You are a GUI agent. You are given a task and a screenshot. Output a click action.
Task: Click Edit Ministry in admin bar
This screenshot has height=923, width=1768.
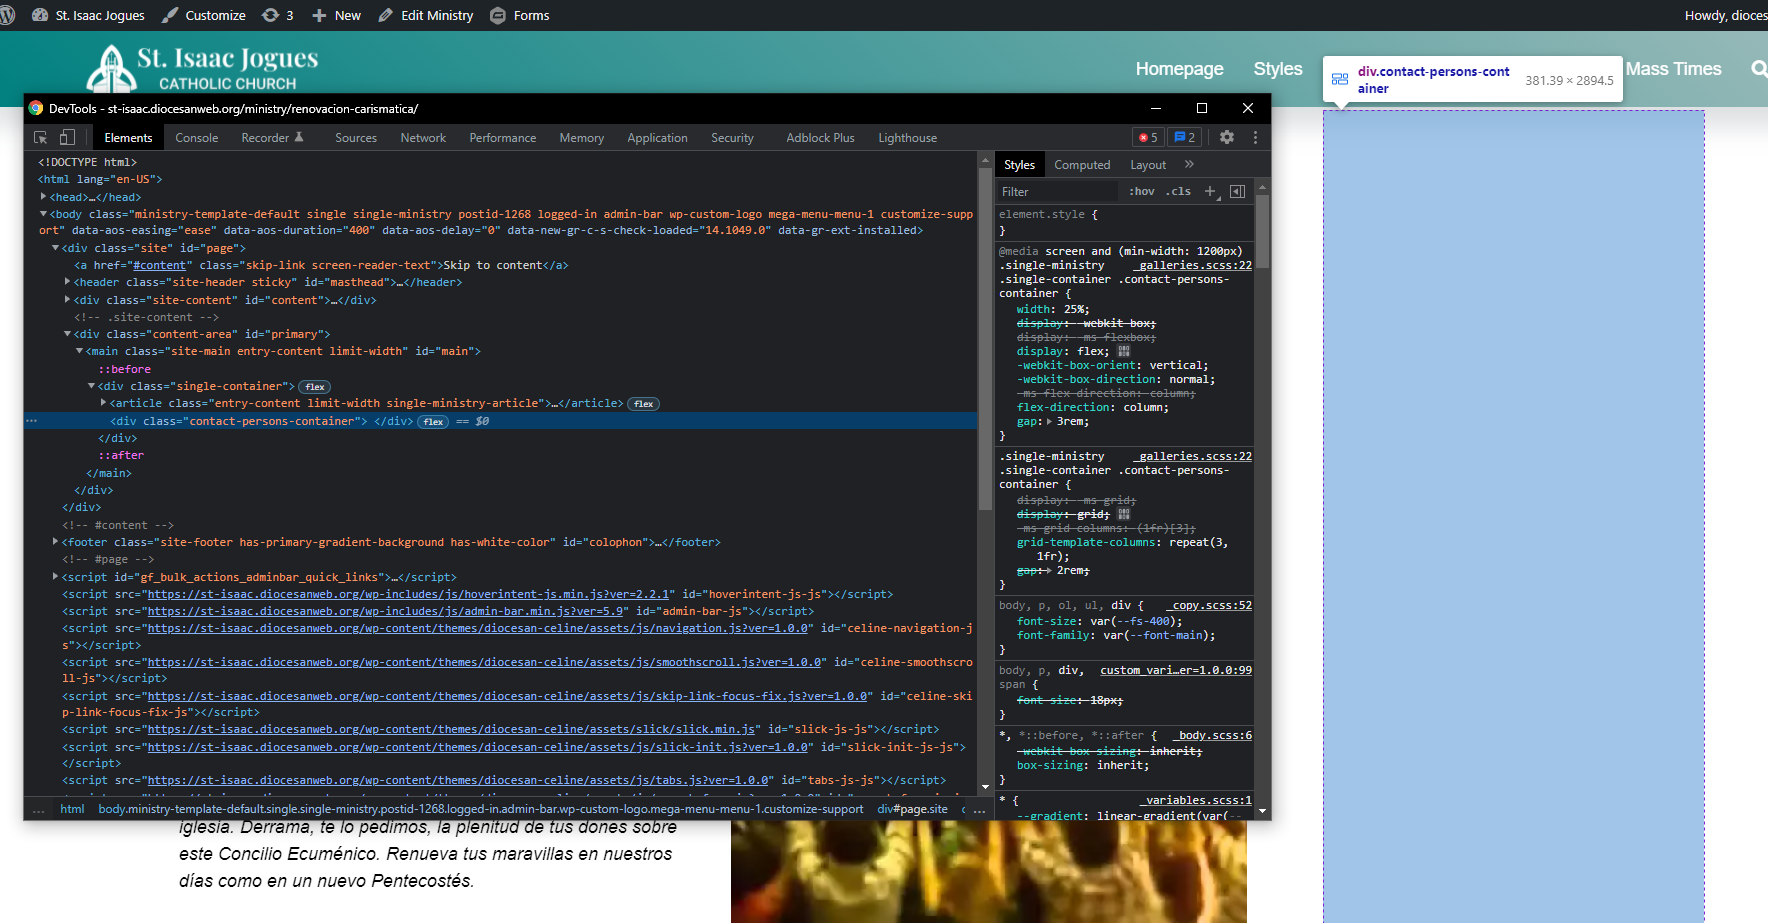click(x=426, y=15)
